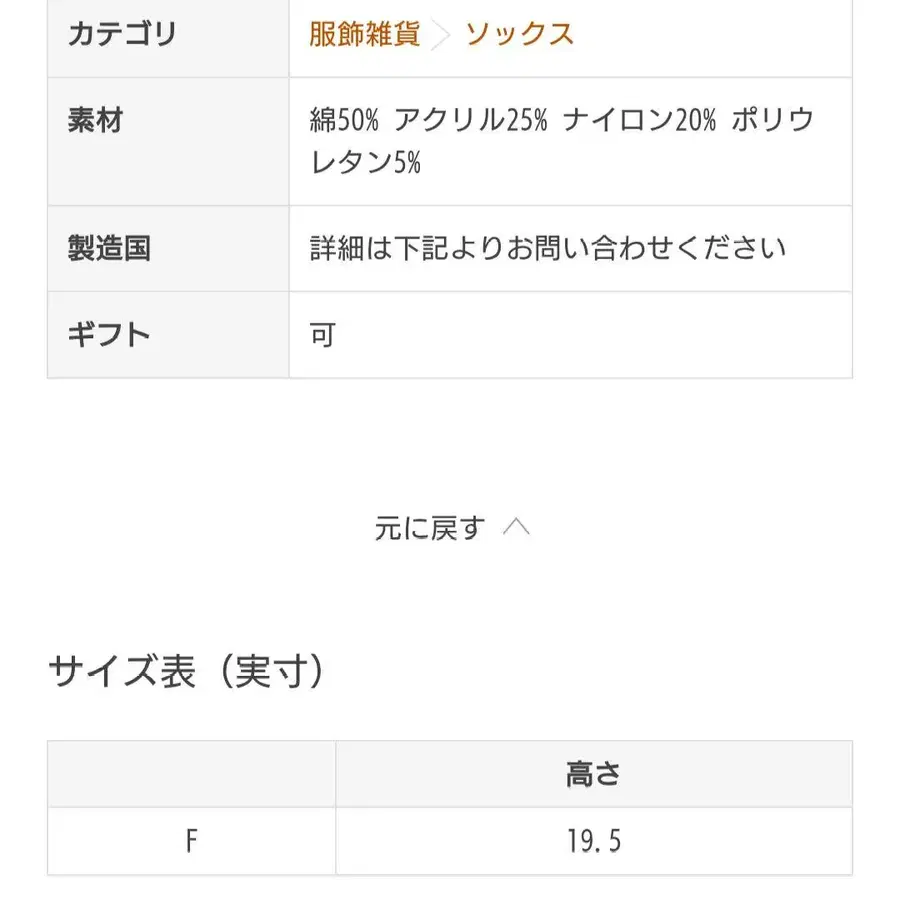Select the 製造国 row label
Viewport: 900px width, 900px height.
[109, 248]
